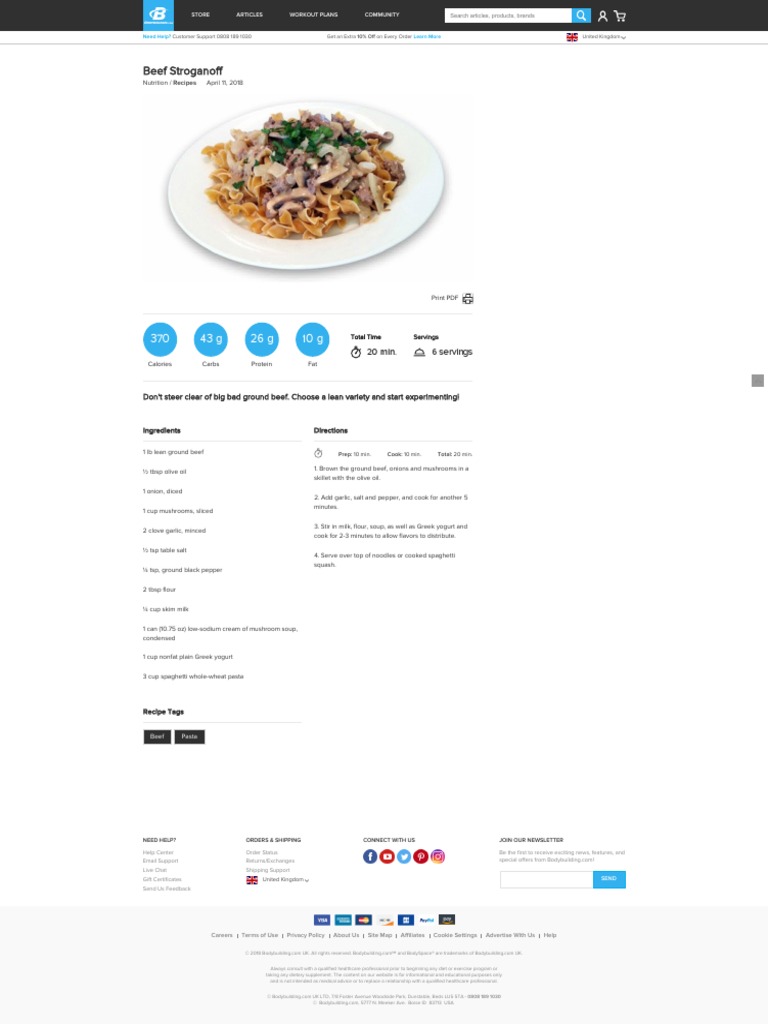Open the Workout Plans menu
The width and height of the screenshot is (768, 1024).
click(x=313, y=14)
